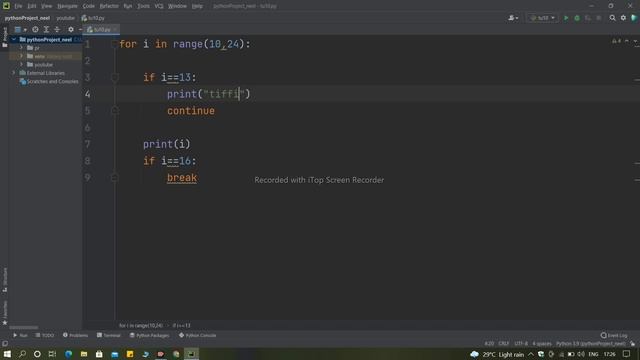Open the Window menu
640x360 pixels.
click(x=177, y=6)
